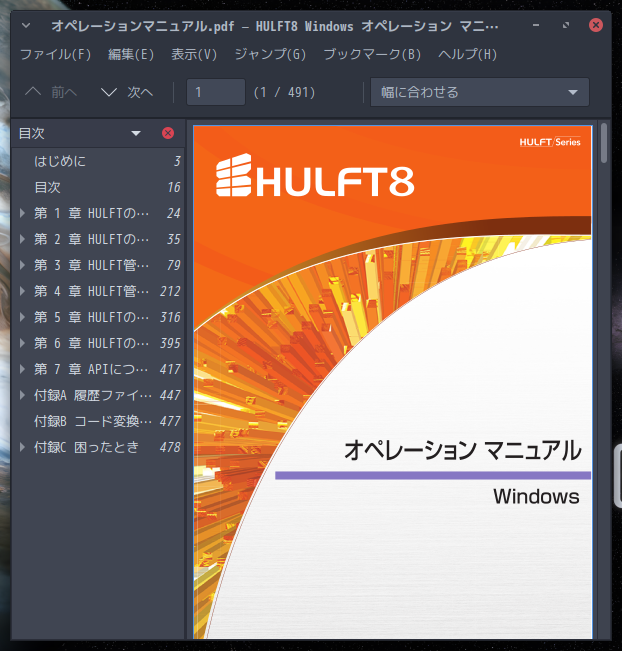Screen dimensions: 622x651
Task: Select 付録B コード変換… row
Action: click(98, 421)
